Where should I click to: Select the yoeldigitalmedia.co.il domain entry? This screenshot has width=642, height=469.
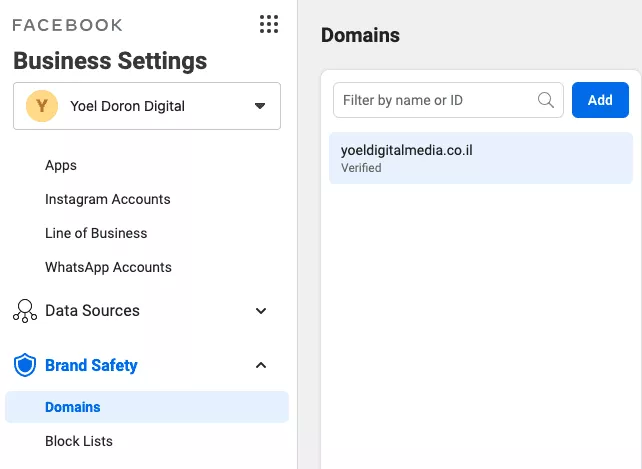click(481, 158)
